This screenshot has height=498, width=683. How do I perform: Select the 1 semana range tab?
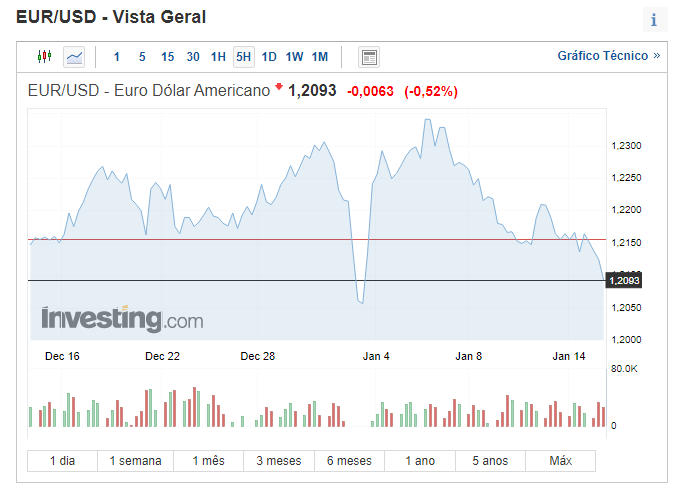135,461
